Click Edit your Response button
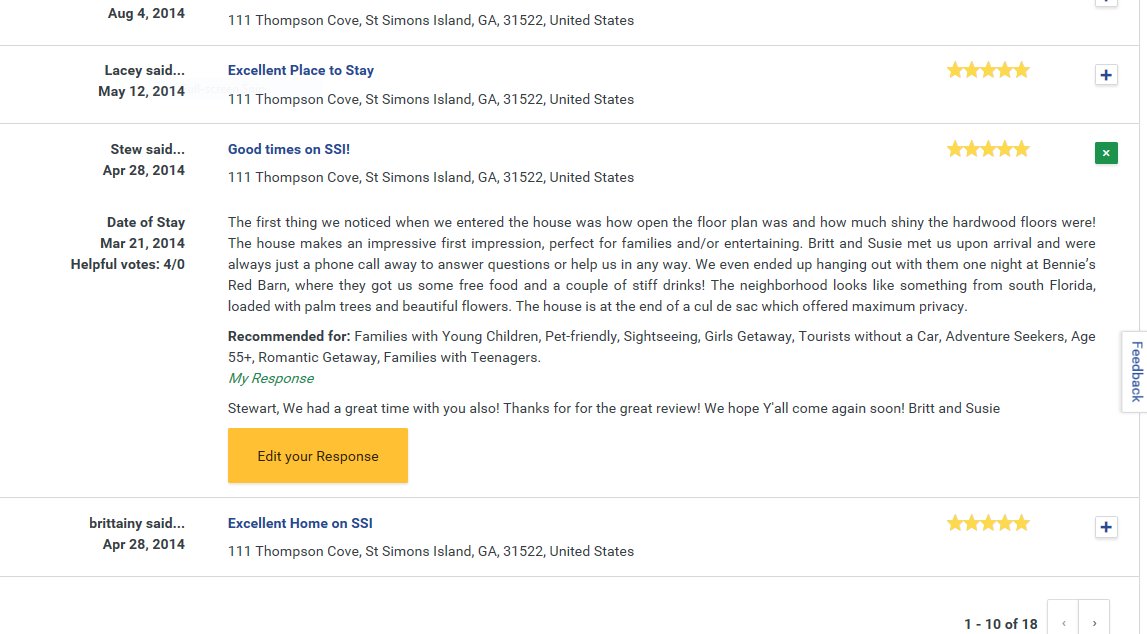The width and height of the screenshot is (1147, 634). (317, 456)
